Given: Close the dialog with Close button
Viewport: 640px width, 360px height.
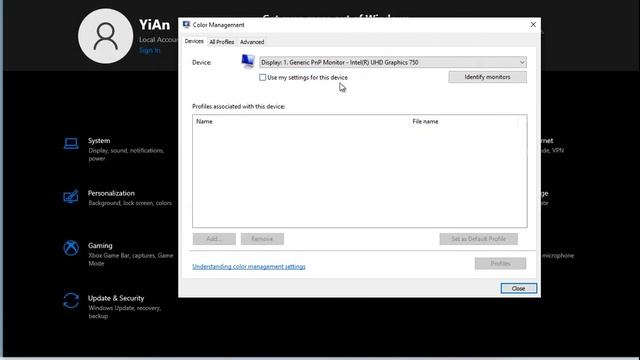Looking at the screenshot, I should (x=518, y=288).
